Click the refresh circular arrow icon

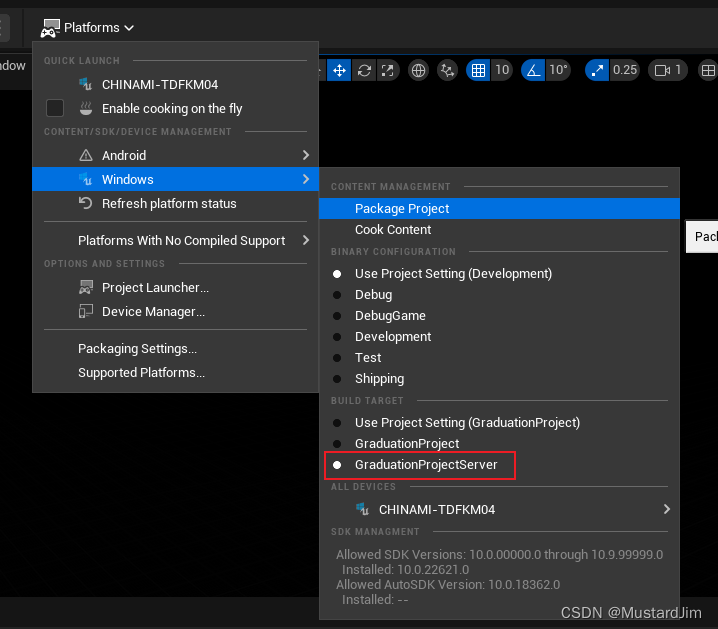click(86, 203)
